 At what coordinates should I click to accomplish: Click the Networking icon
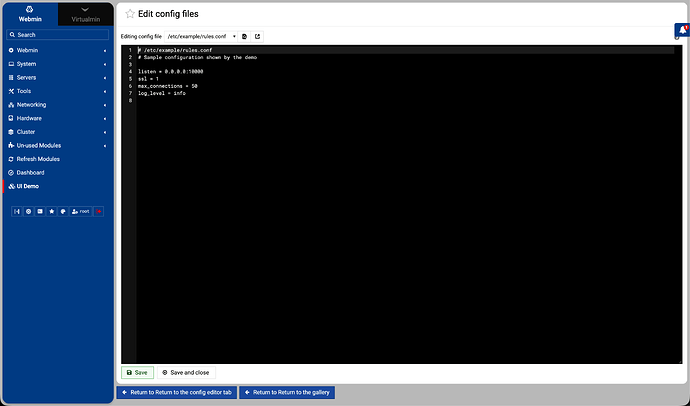pyautogui.click(x=11, y=105)
